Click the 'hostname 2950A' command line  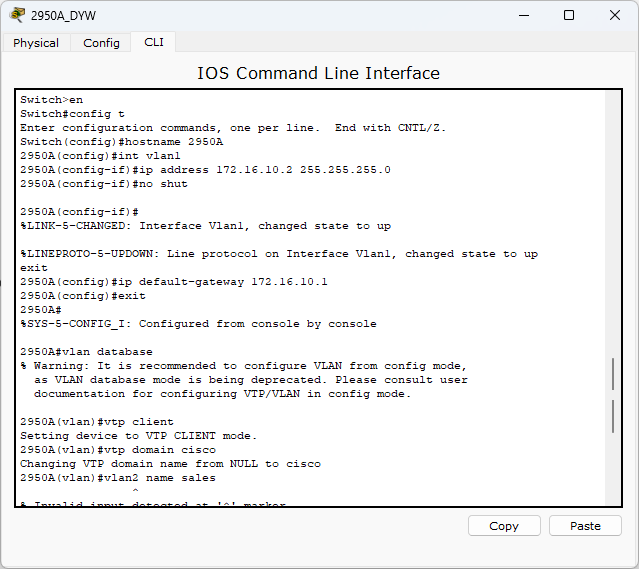121,142
